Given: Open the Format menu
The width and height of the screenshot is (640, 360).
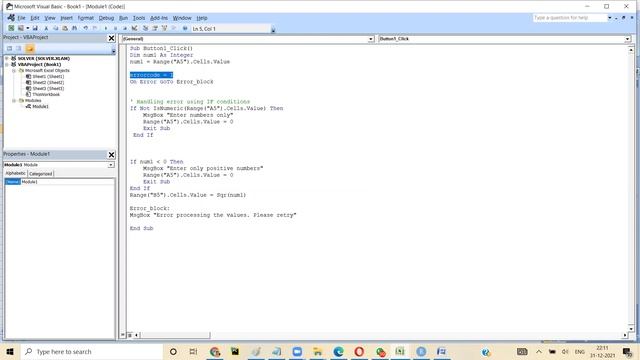Looking at the screenshot, I should [86, 18].
